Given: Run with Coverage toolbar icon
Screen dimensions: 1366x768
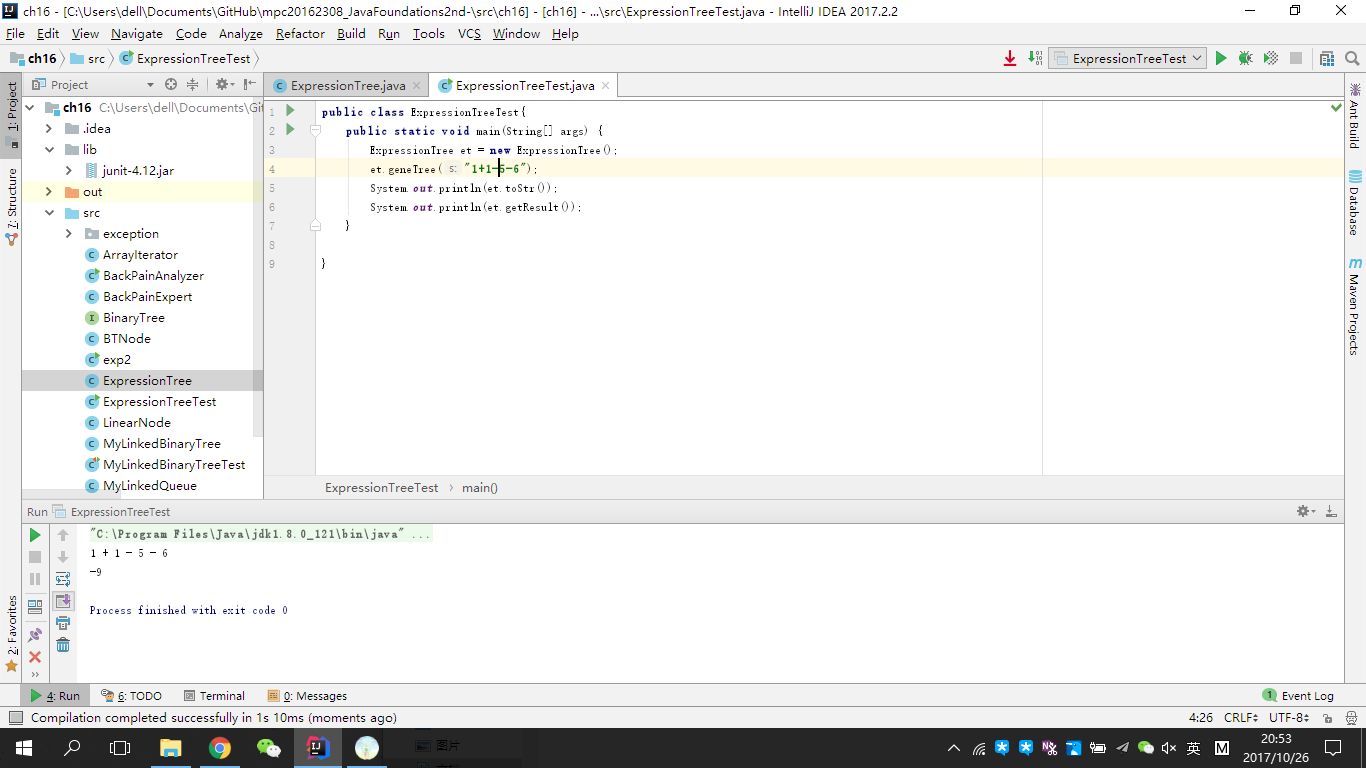Looking at the screenshot, I should click(x=1271, y=58).
